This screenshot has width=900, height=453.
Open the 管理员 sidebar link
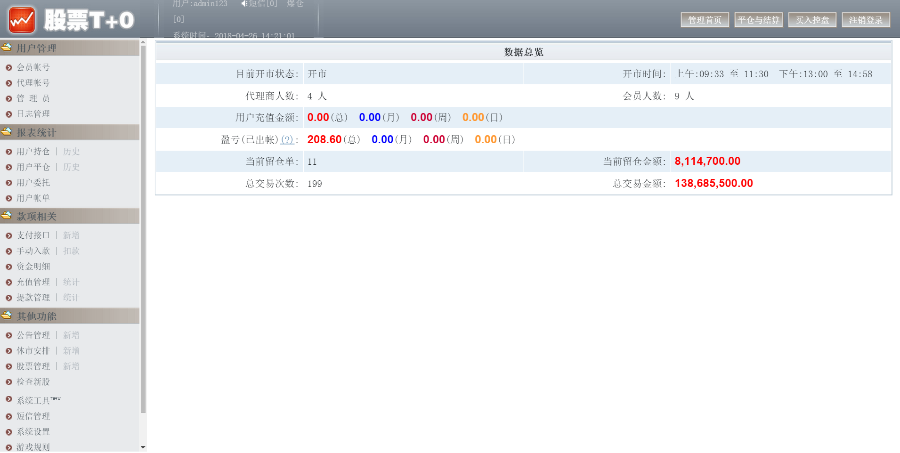tap(33, 99)
